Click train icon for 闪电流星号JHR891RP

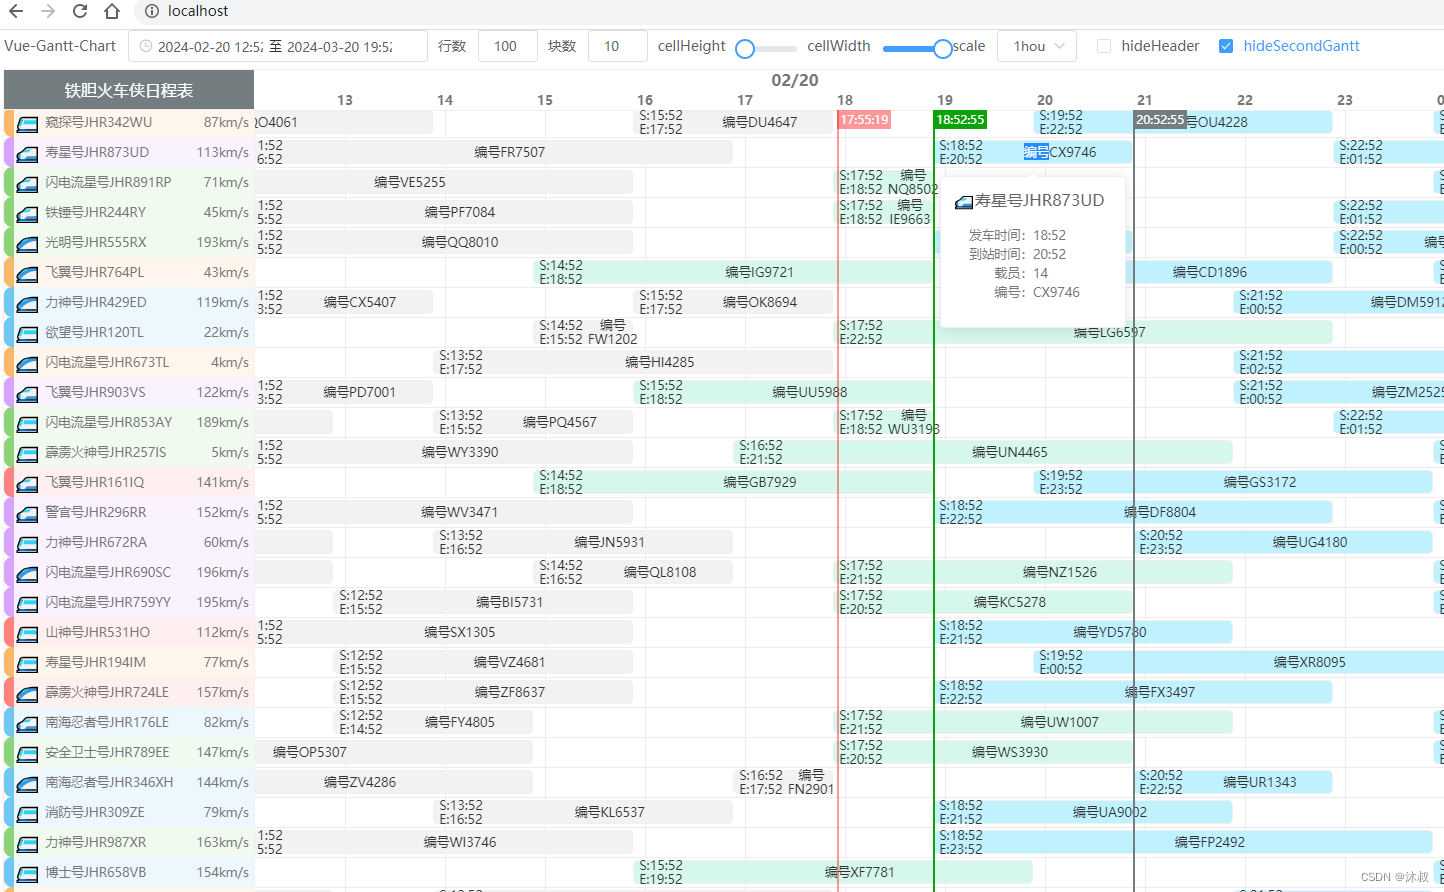(x=27, y=183)
